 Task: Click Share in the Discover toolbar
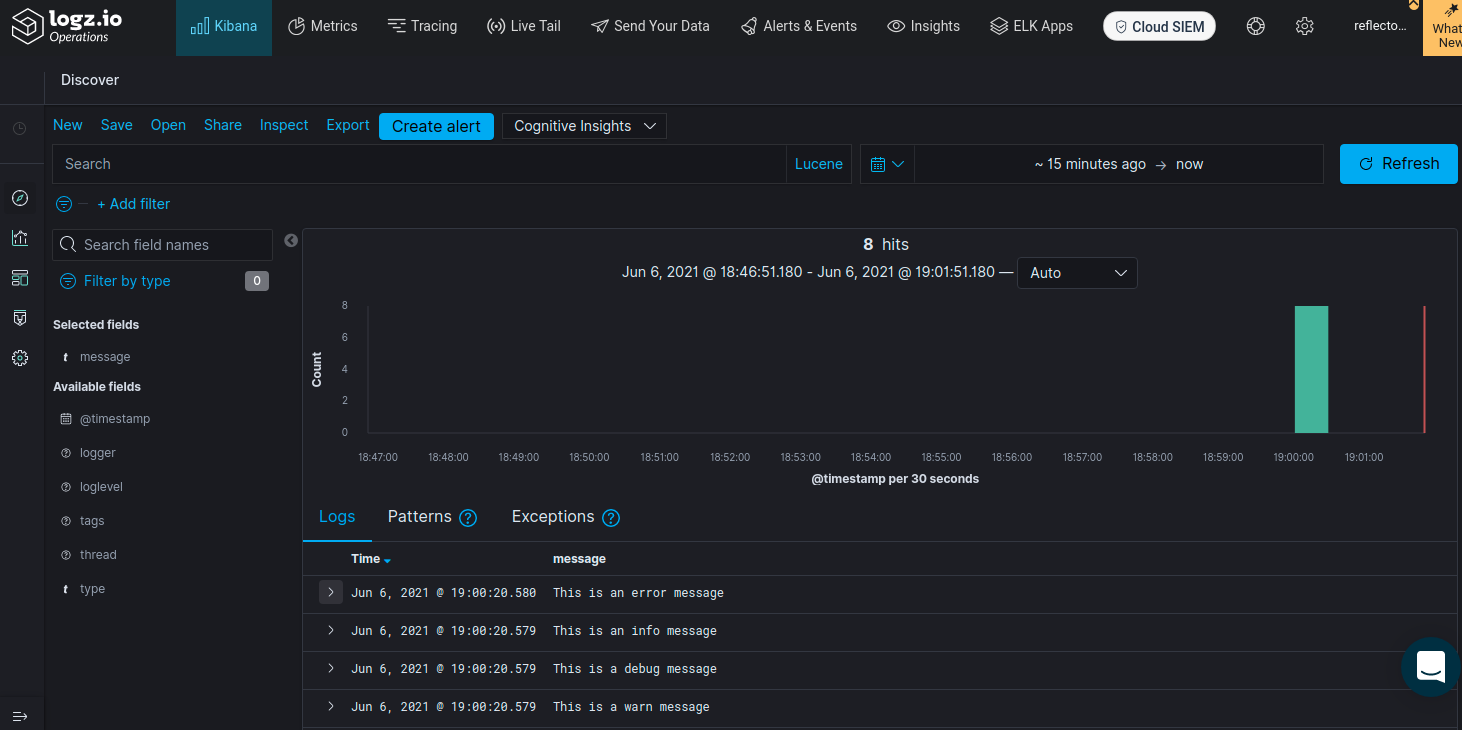pos(223,125)
